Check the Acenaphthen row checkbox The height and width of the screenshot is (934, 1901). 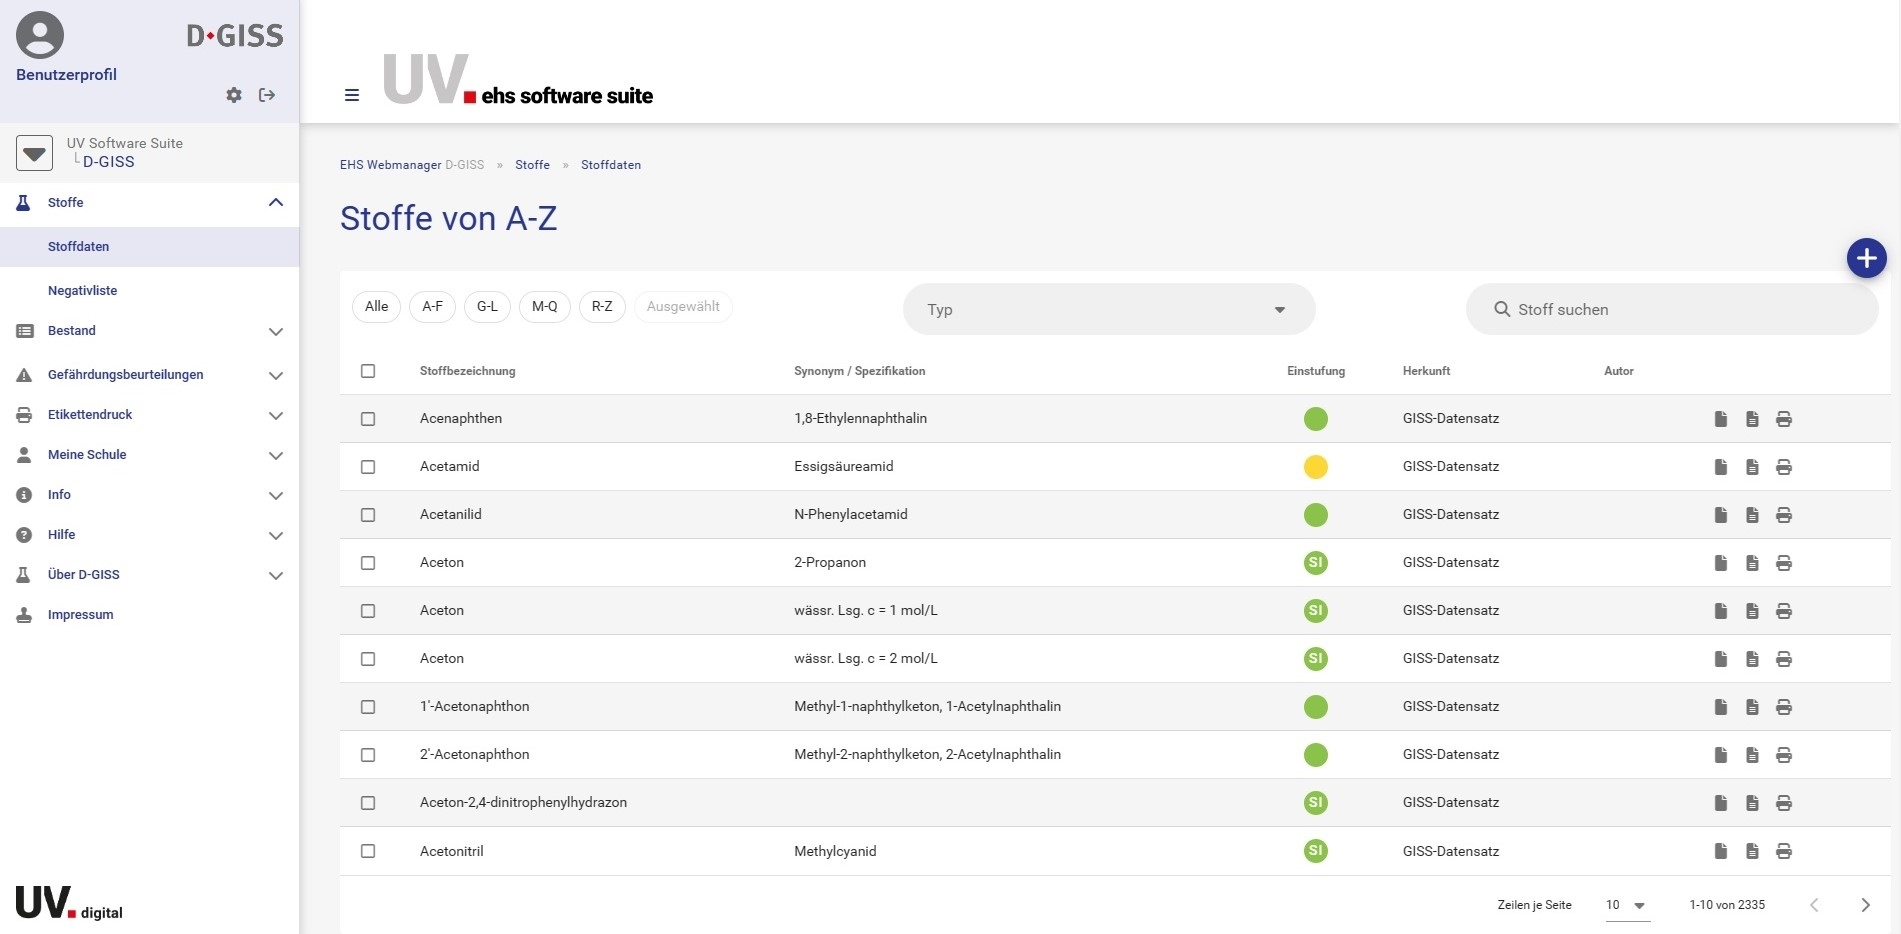click(368, 419)
